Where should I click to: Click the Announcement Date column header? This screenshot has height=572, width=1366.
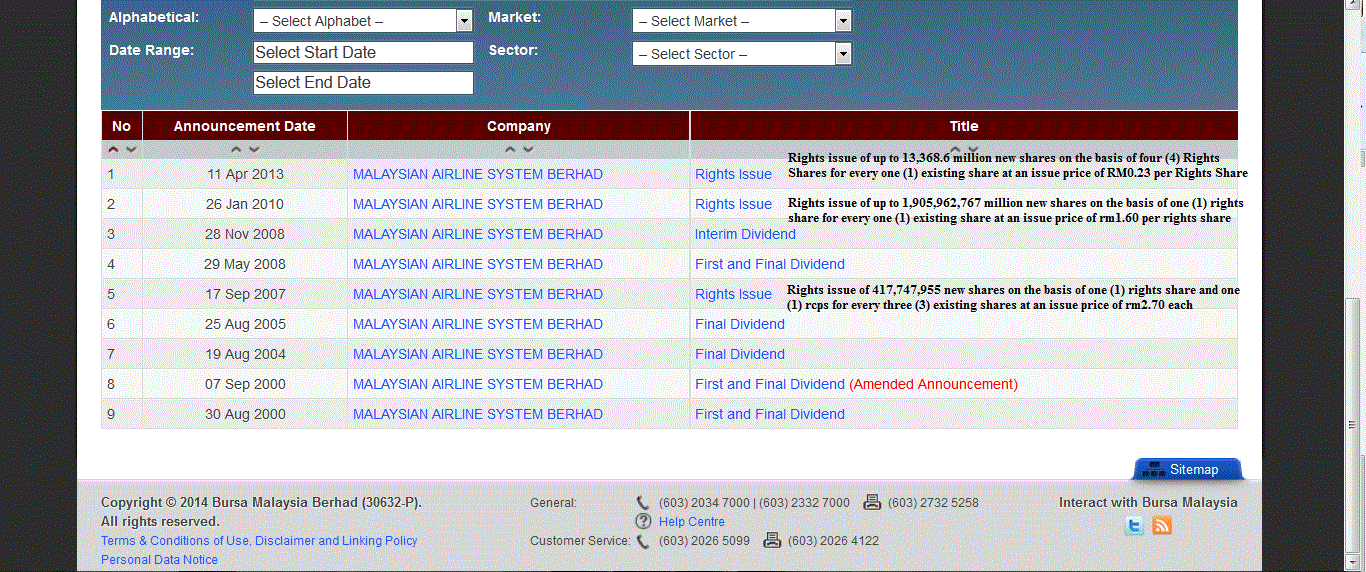245,126
